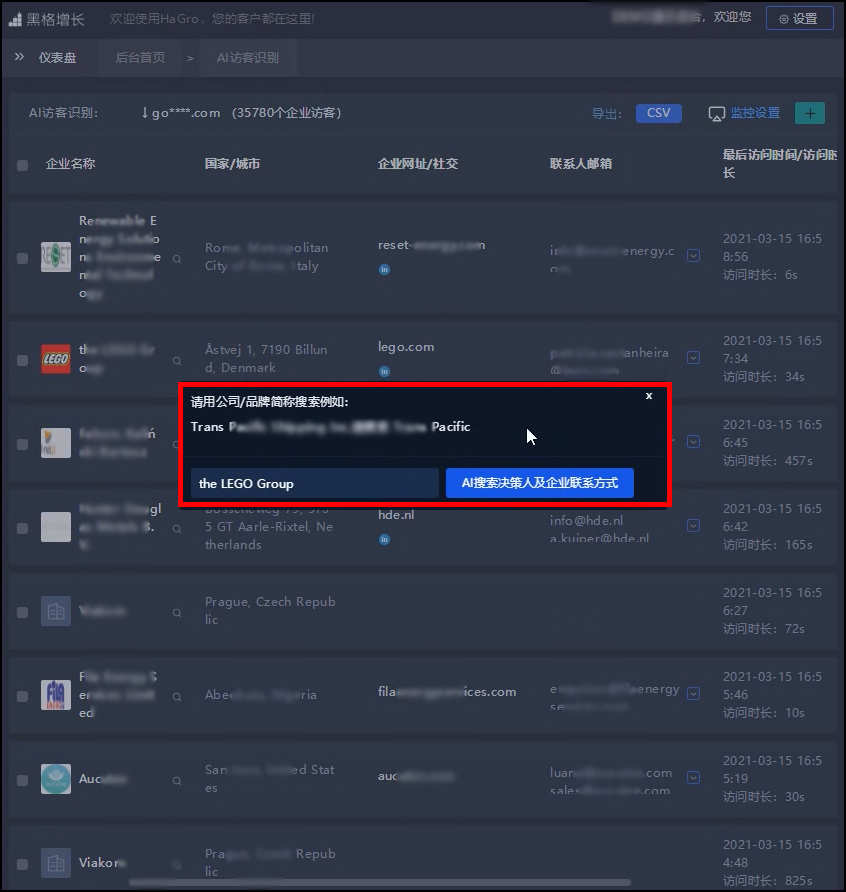This screenshot has height=892, width=846.
Task: Click the LEGO company logo
Action: coord(56,359)
